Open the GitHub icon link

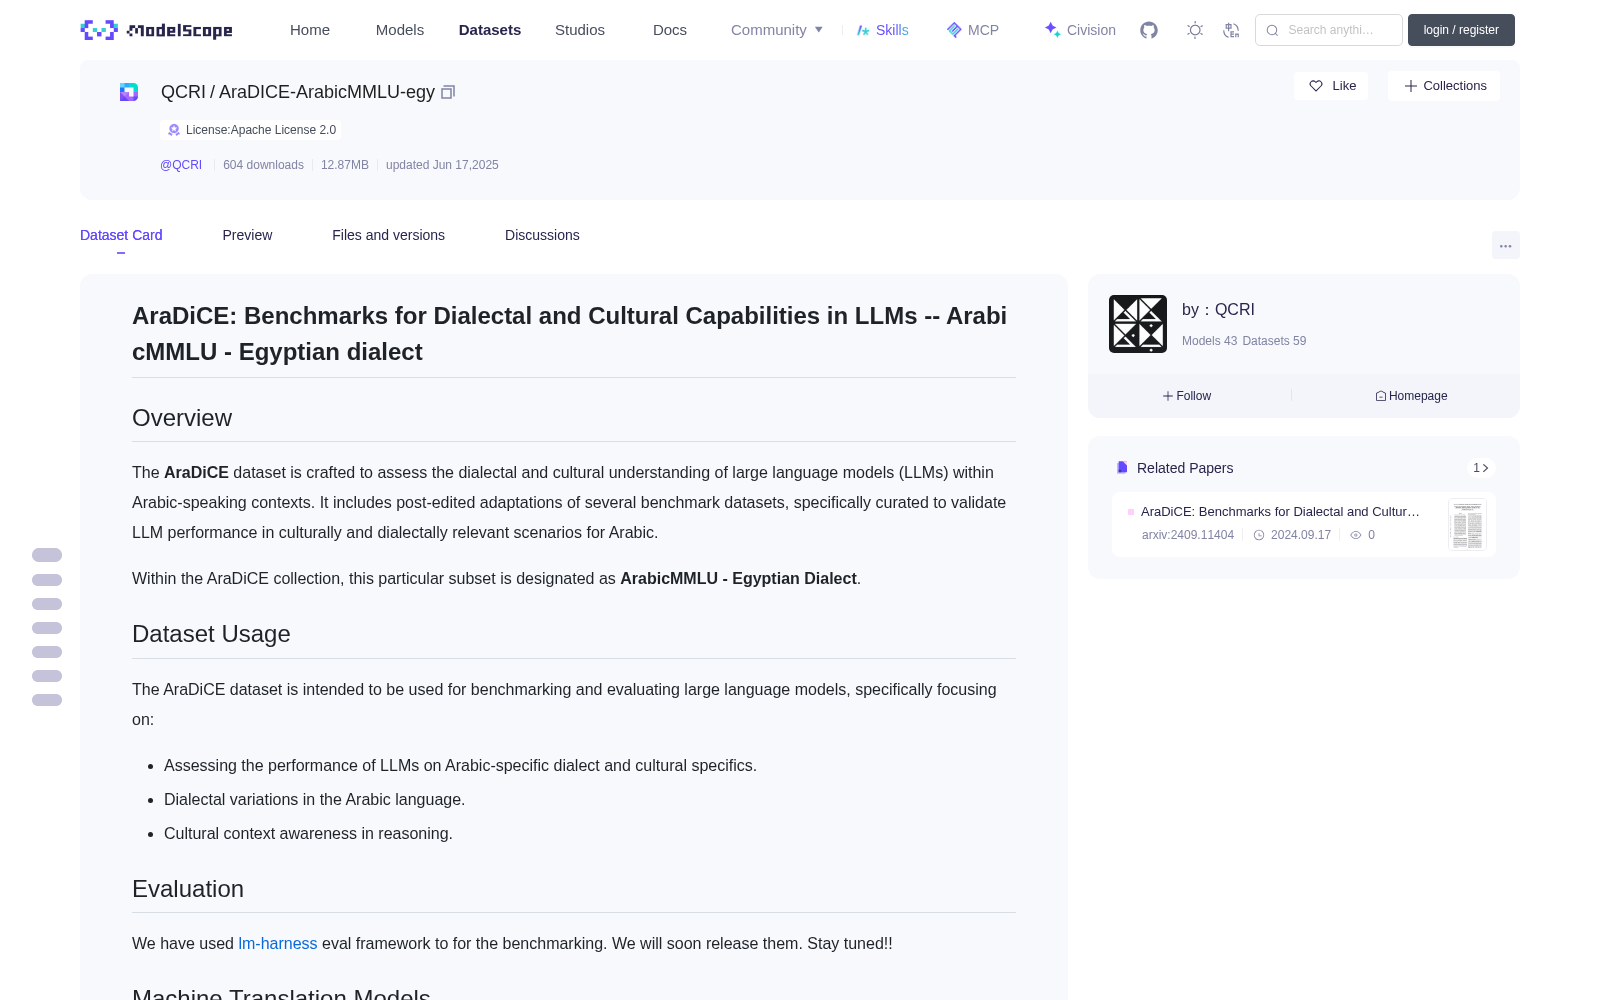[1149, 30]
